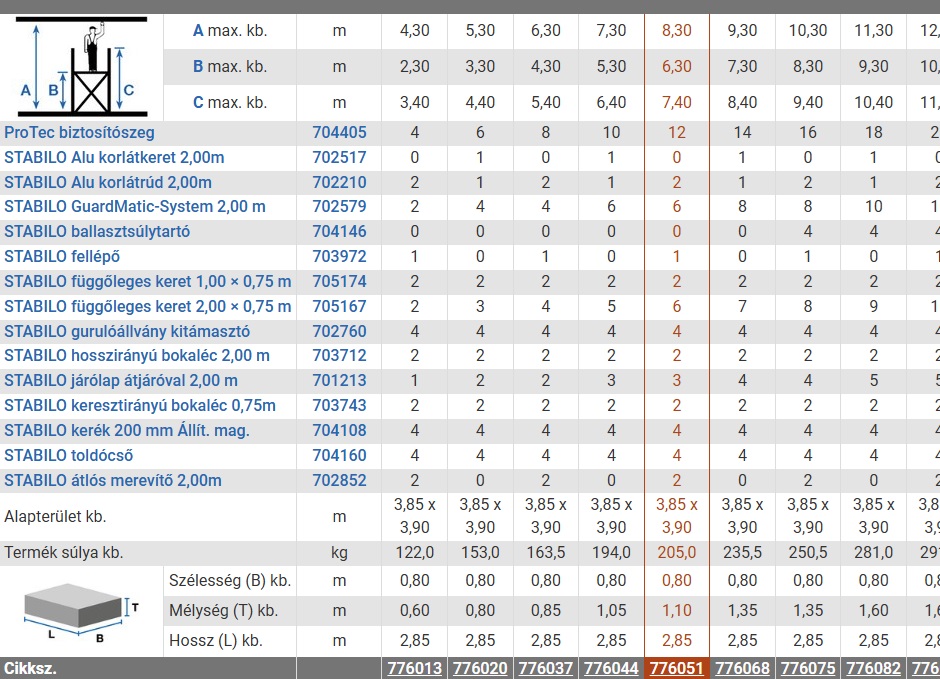Click part number 702210
The image size is (940, 679).
click(339, 182)
